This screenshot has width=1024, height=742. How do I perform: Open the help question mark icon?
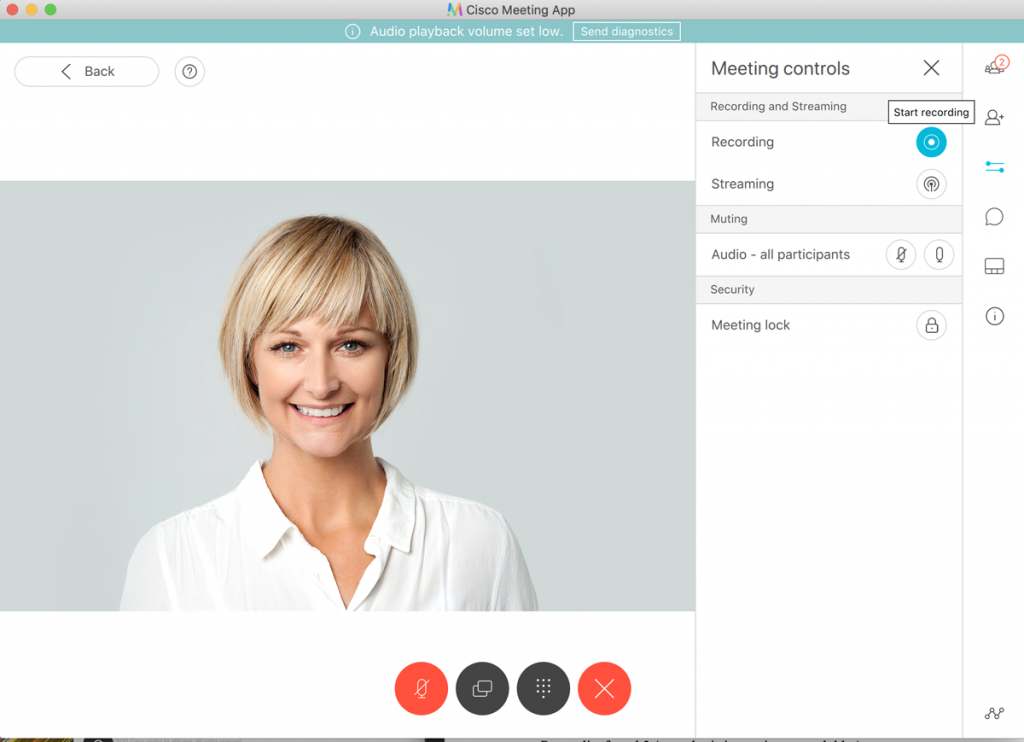tap(189, 71)
